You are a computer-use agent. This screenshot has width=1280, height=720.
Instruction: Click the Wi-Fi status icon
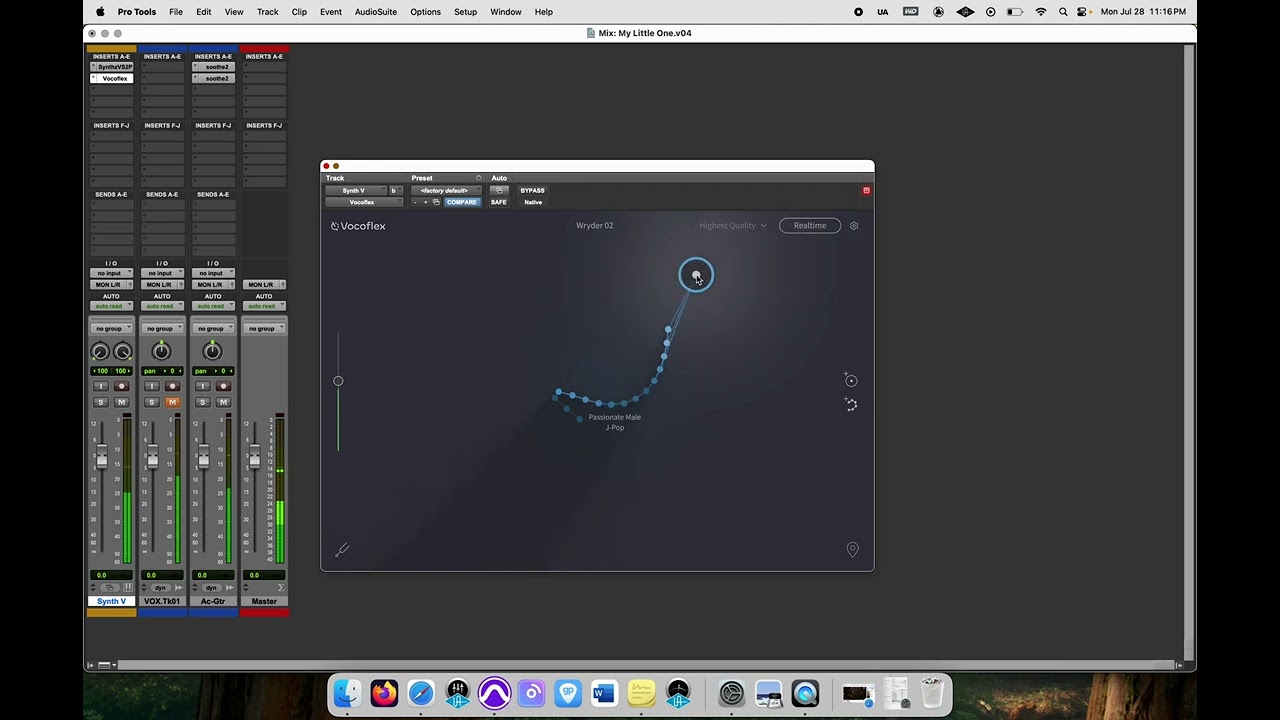coord(1040,12)
